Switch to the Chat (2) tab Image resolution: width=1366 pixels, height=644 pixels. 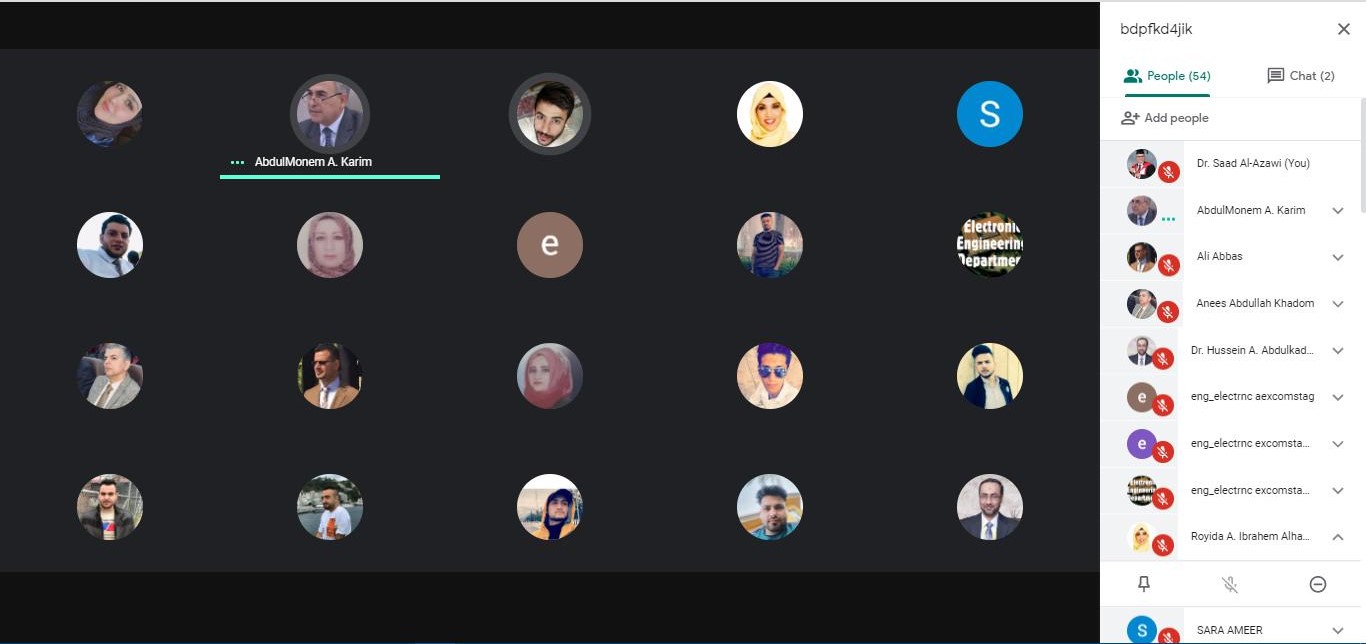(1300, 76)
